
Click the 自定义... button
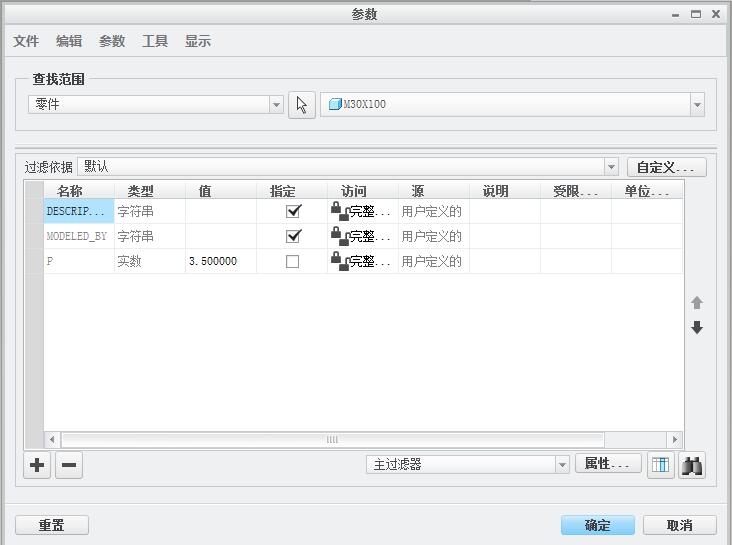point(666,167)
